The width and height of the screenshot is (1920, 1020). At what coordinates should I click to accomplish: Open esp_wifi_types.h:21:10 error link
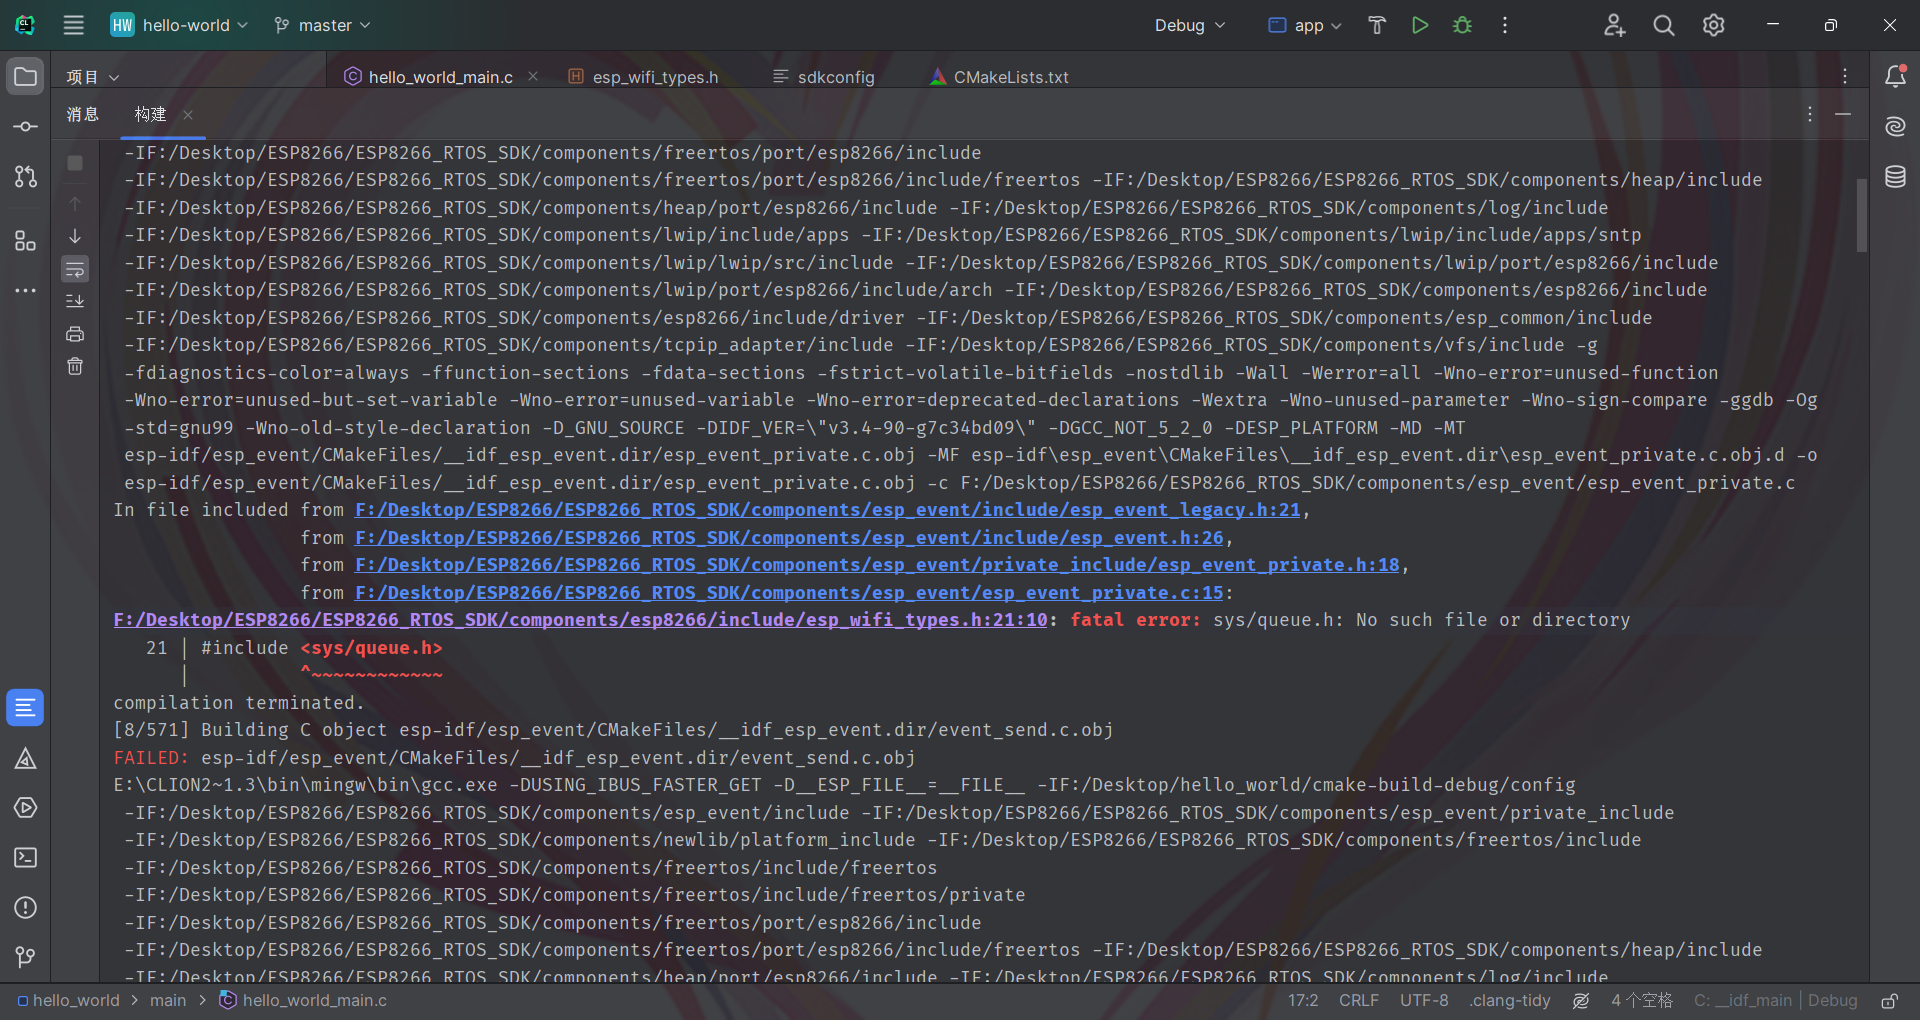(x=580, y=620)
